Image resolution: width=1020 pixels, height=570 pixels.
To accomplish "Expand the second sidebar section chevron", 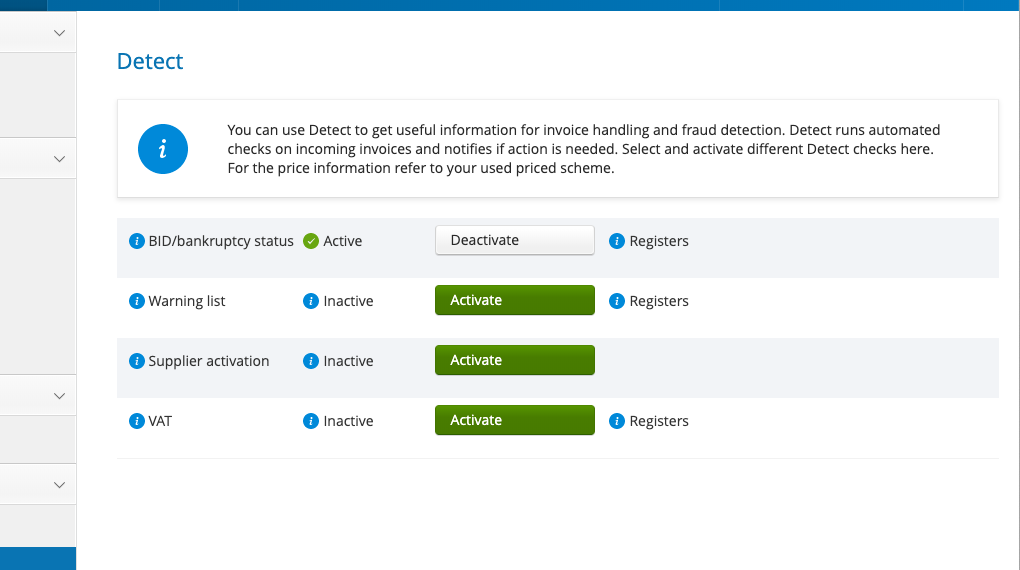I will pos(59,159).
